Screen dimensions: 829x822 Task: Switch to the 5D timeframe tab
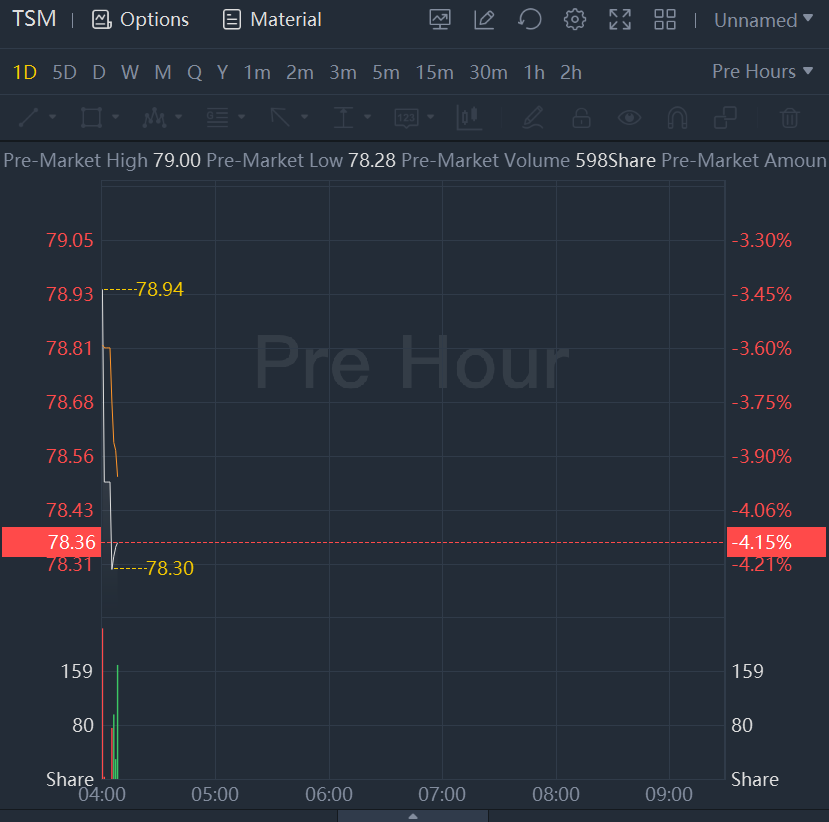click(x=64, y=72)
